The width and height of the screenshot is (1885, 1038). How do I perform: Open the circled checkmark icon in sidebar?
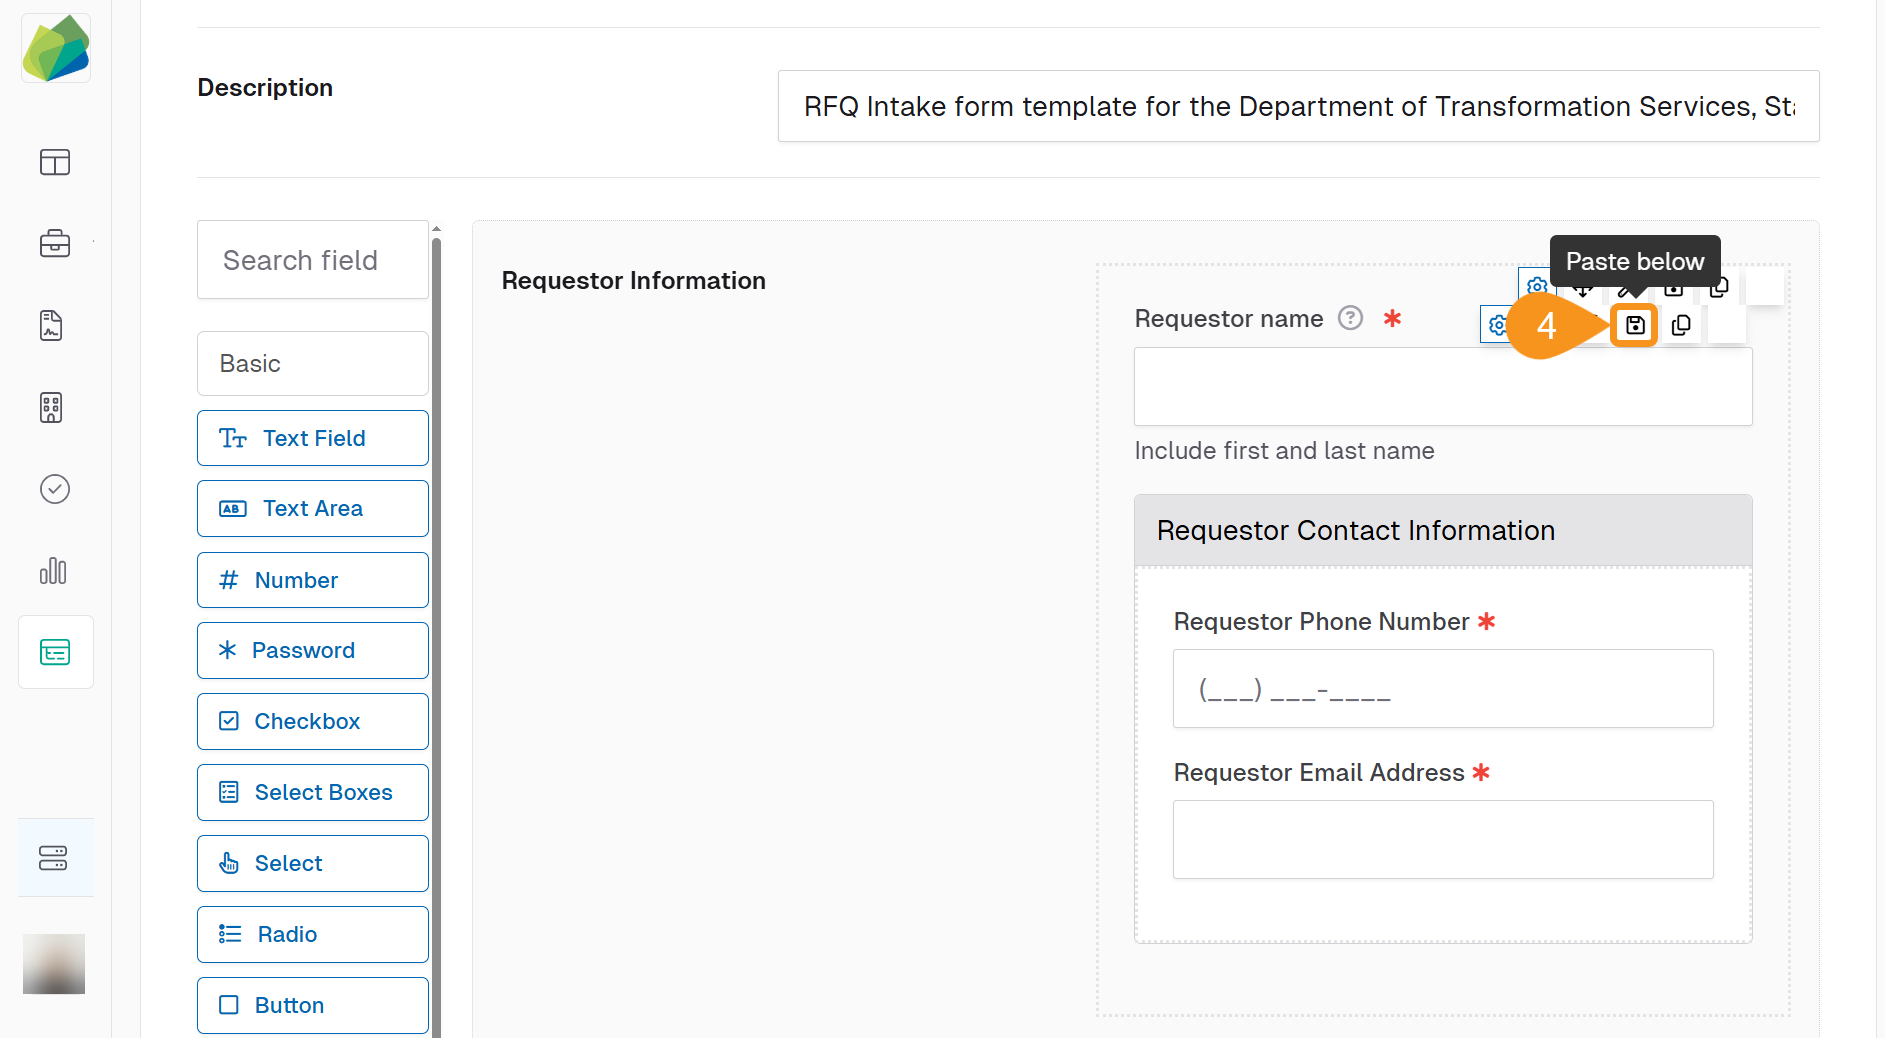55,489
